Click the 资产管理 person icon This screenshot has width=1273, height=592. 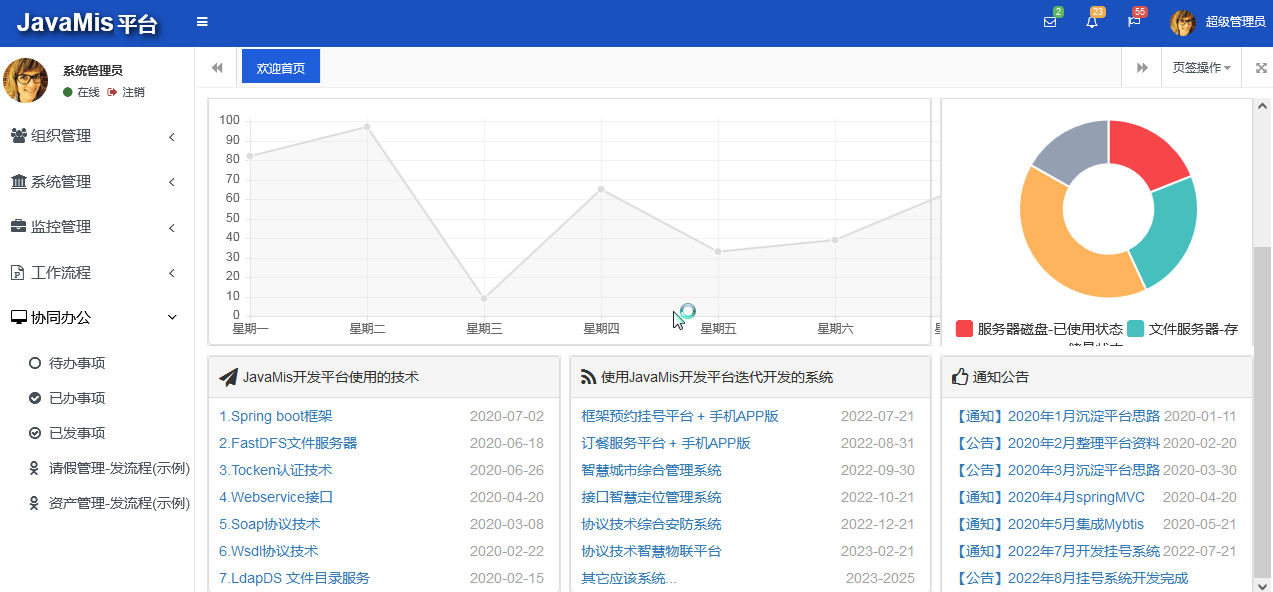coord(35,503)
